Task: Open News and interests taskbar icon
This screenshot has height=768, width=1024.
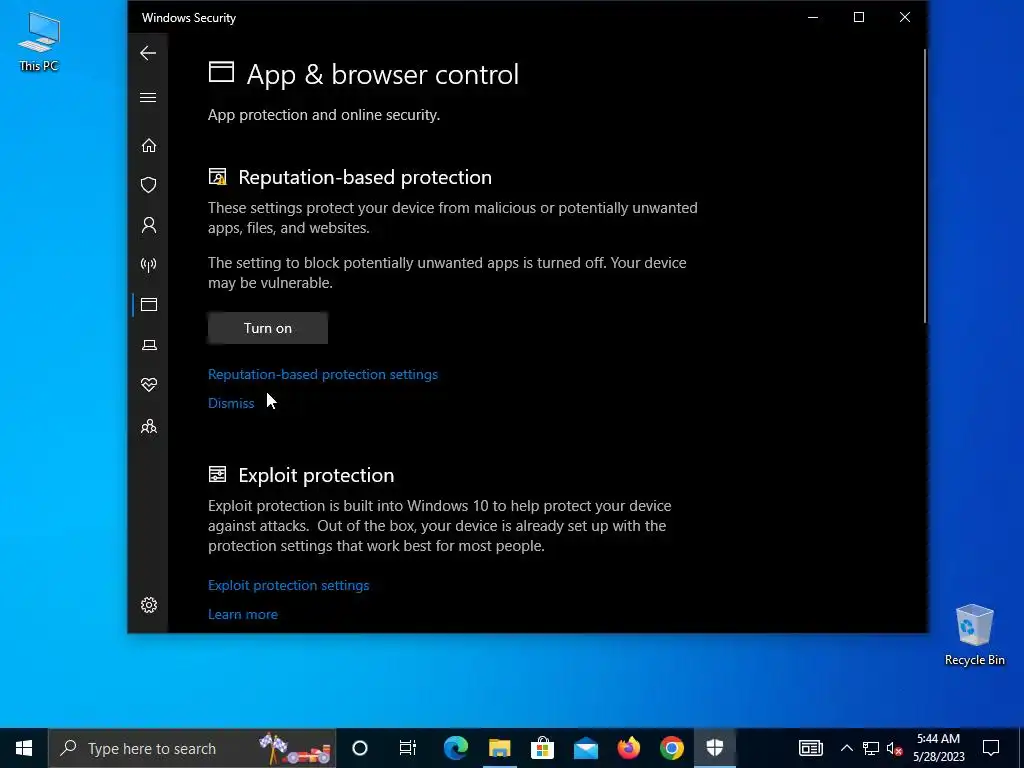Action: point(810,748)
